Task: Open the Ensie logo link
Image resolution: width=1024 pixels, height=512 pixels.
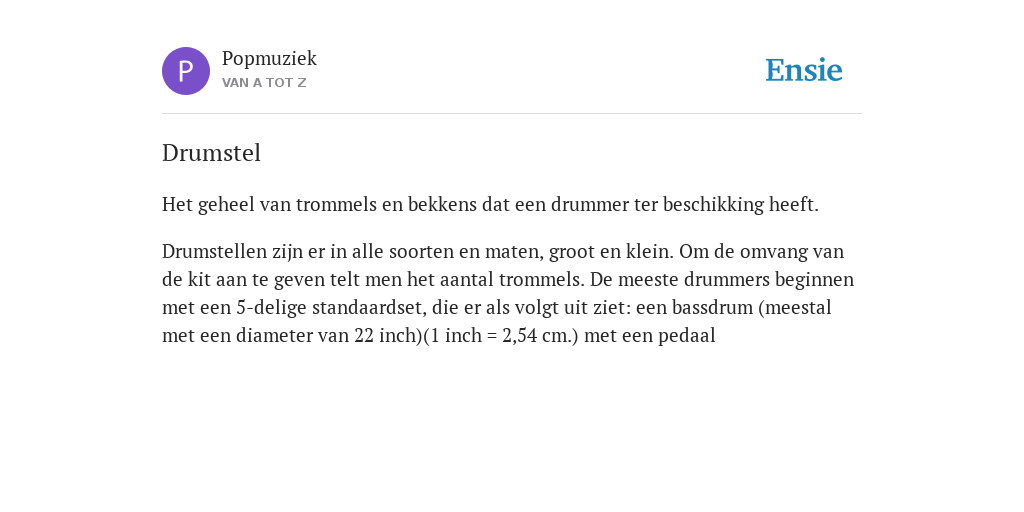Action: [804, 71]
